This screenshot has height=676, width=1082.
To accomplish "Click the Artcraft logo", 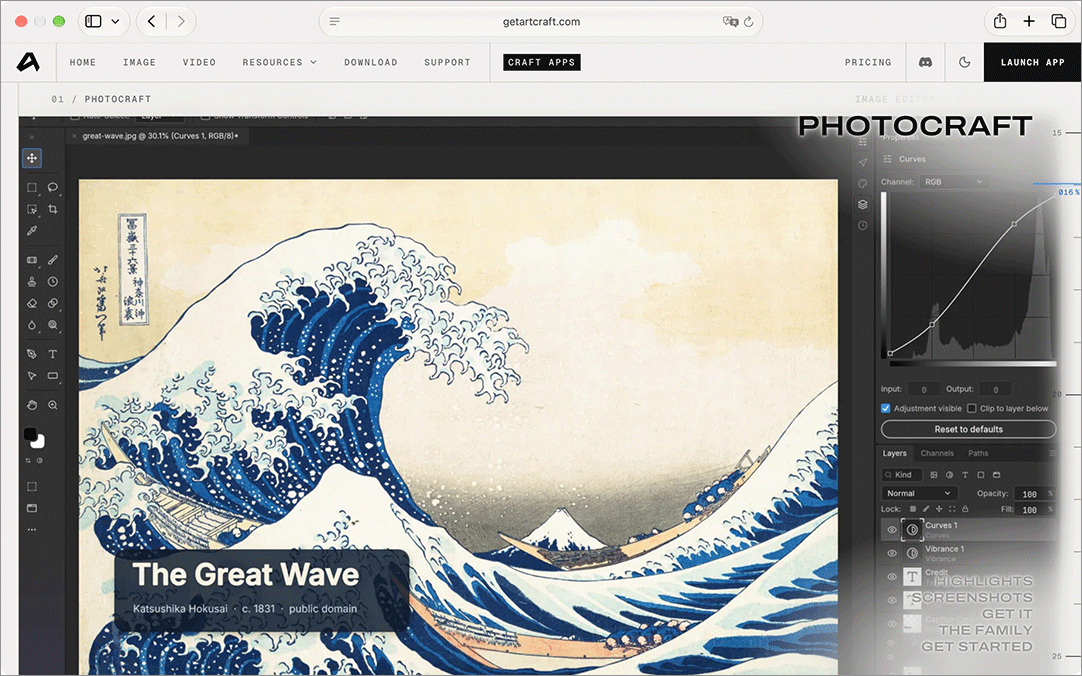I will point(28,62).
